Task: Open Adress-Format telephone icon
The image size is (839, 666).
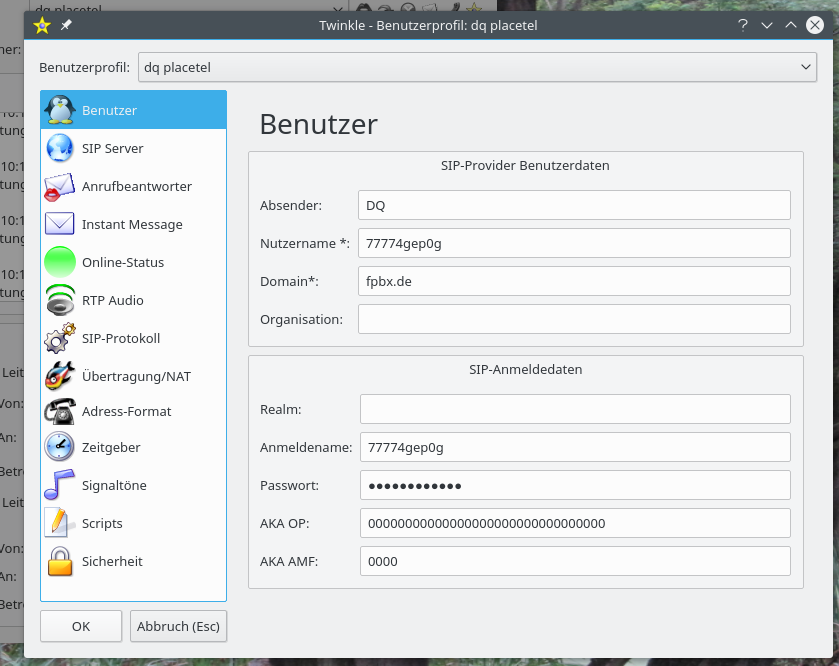Action: coord(59,412)
